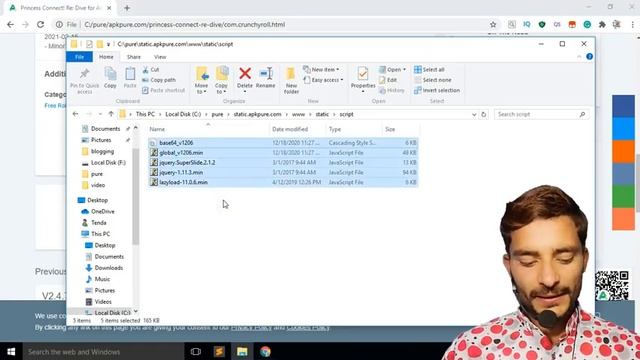The height and width of the screenshot is (360, 640).
Task: Switch to the View ribbon tab
Action: [x=160, y=57]
